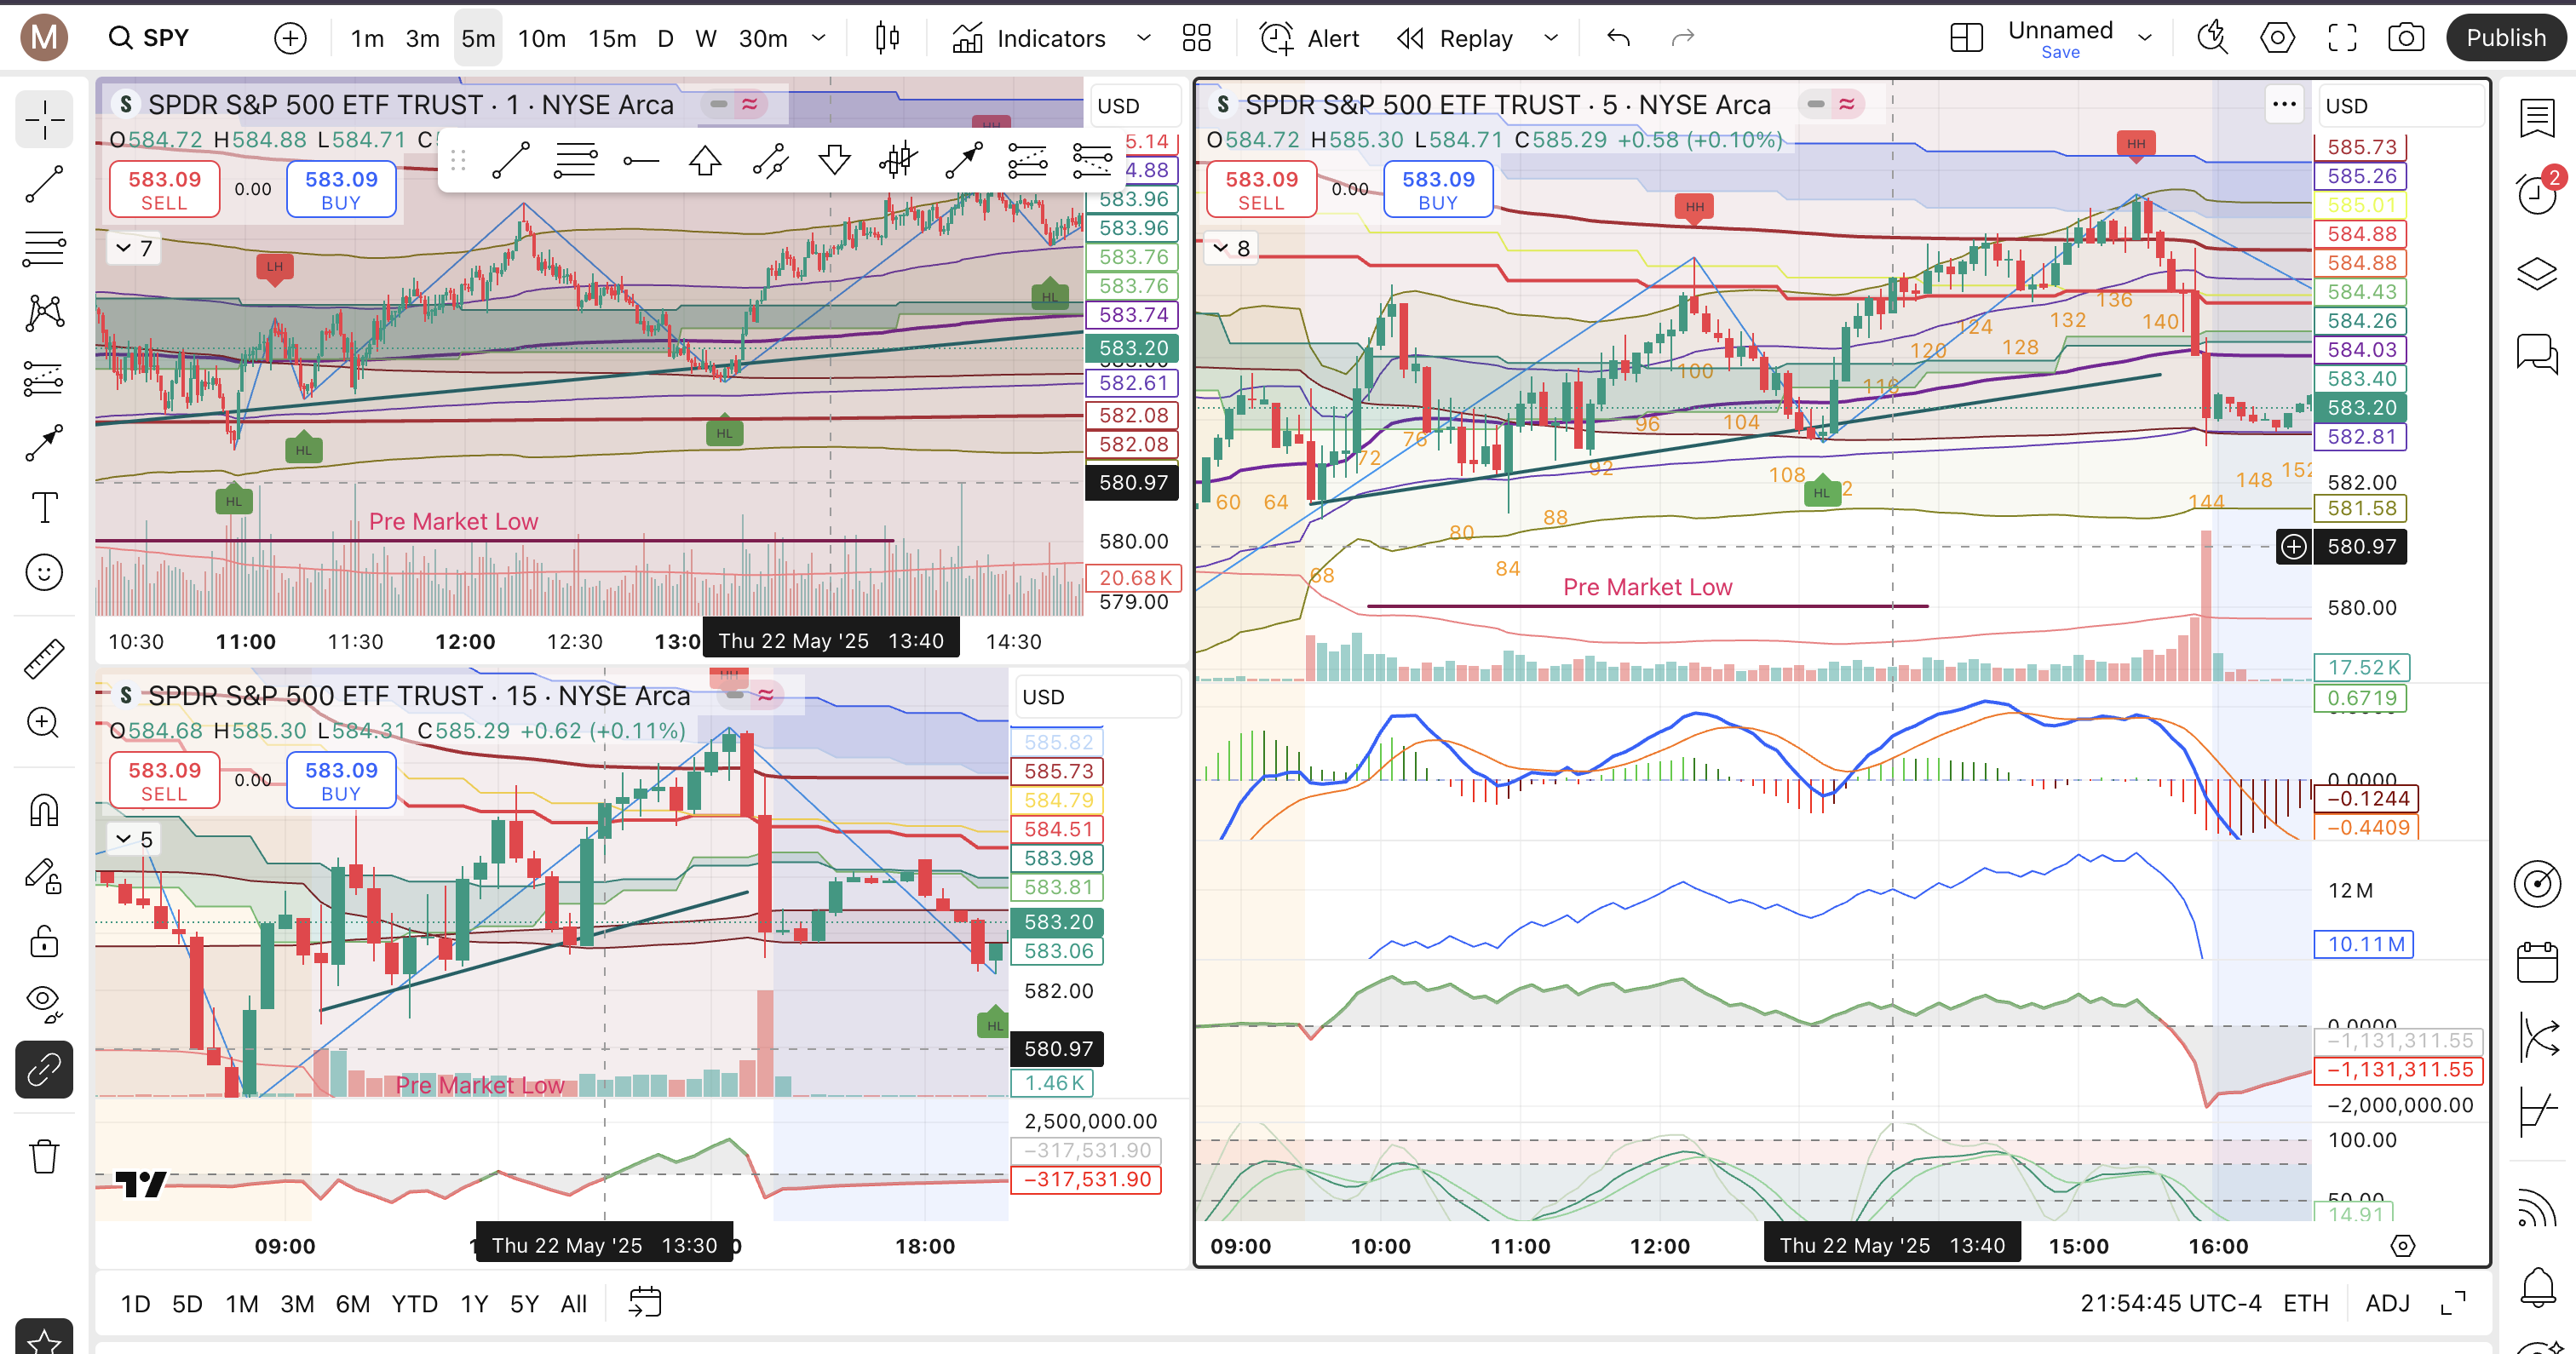Open Alert creation dialog

[1310, 38]
